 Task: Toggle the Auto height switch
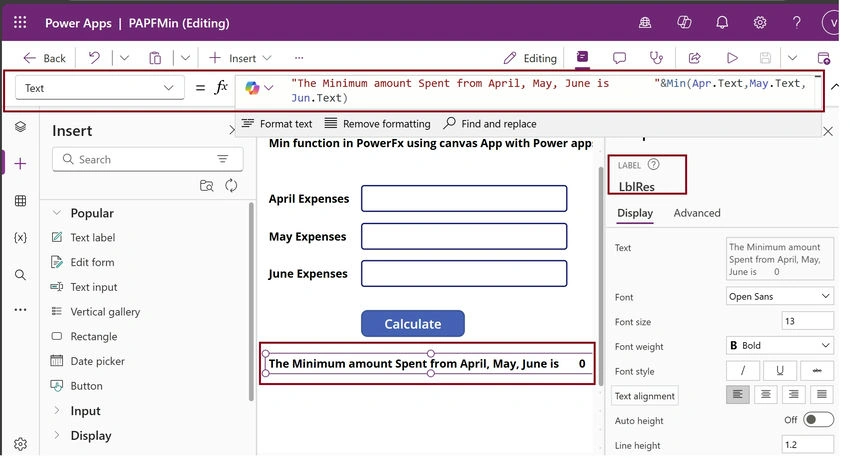click(818, 420)
